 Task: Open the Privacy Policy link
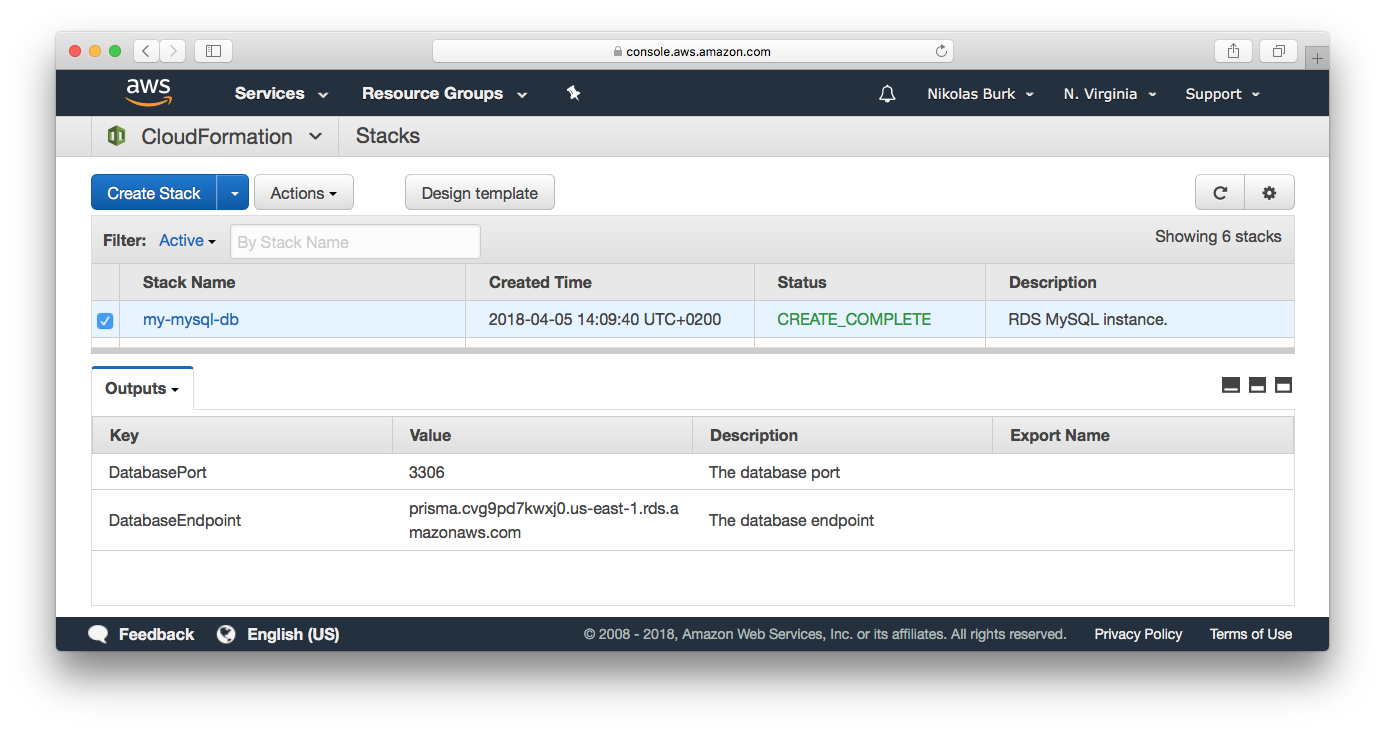(1138, 634)
